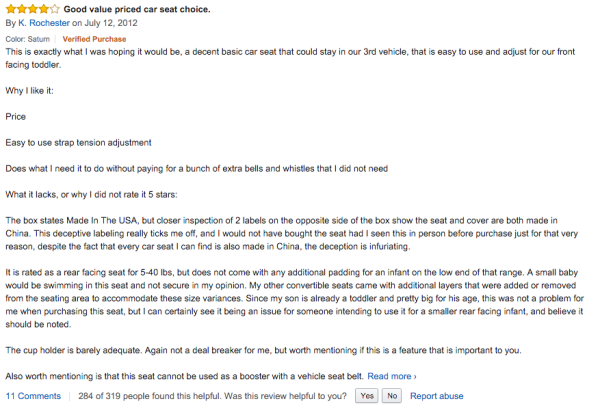Open reviewer K. Rochester's profile
The height and width of the screenshot is (410, 600).
pyautogui.click(x=44, y=23)
